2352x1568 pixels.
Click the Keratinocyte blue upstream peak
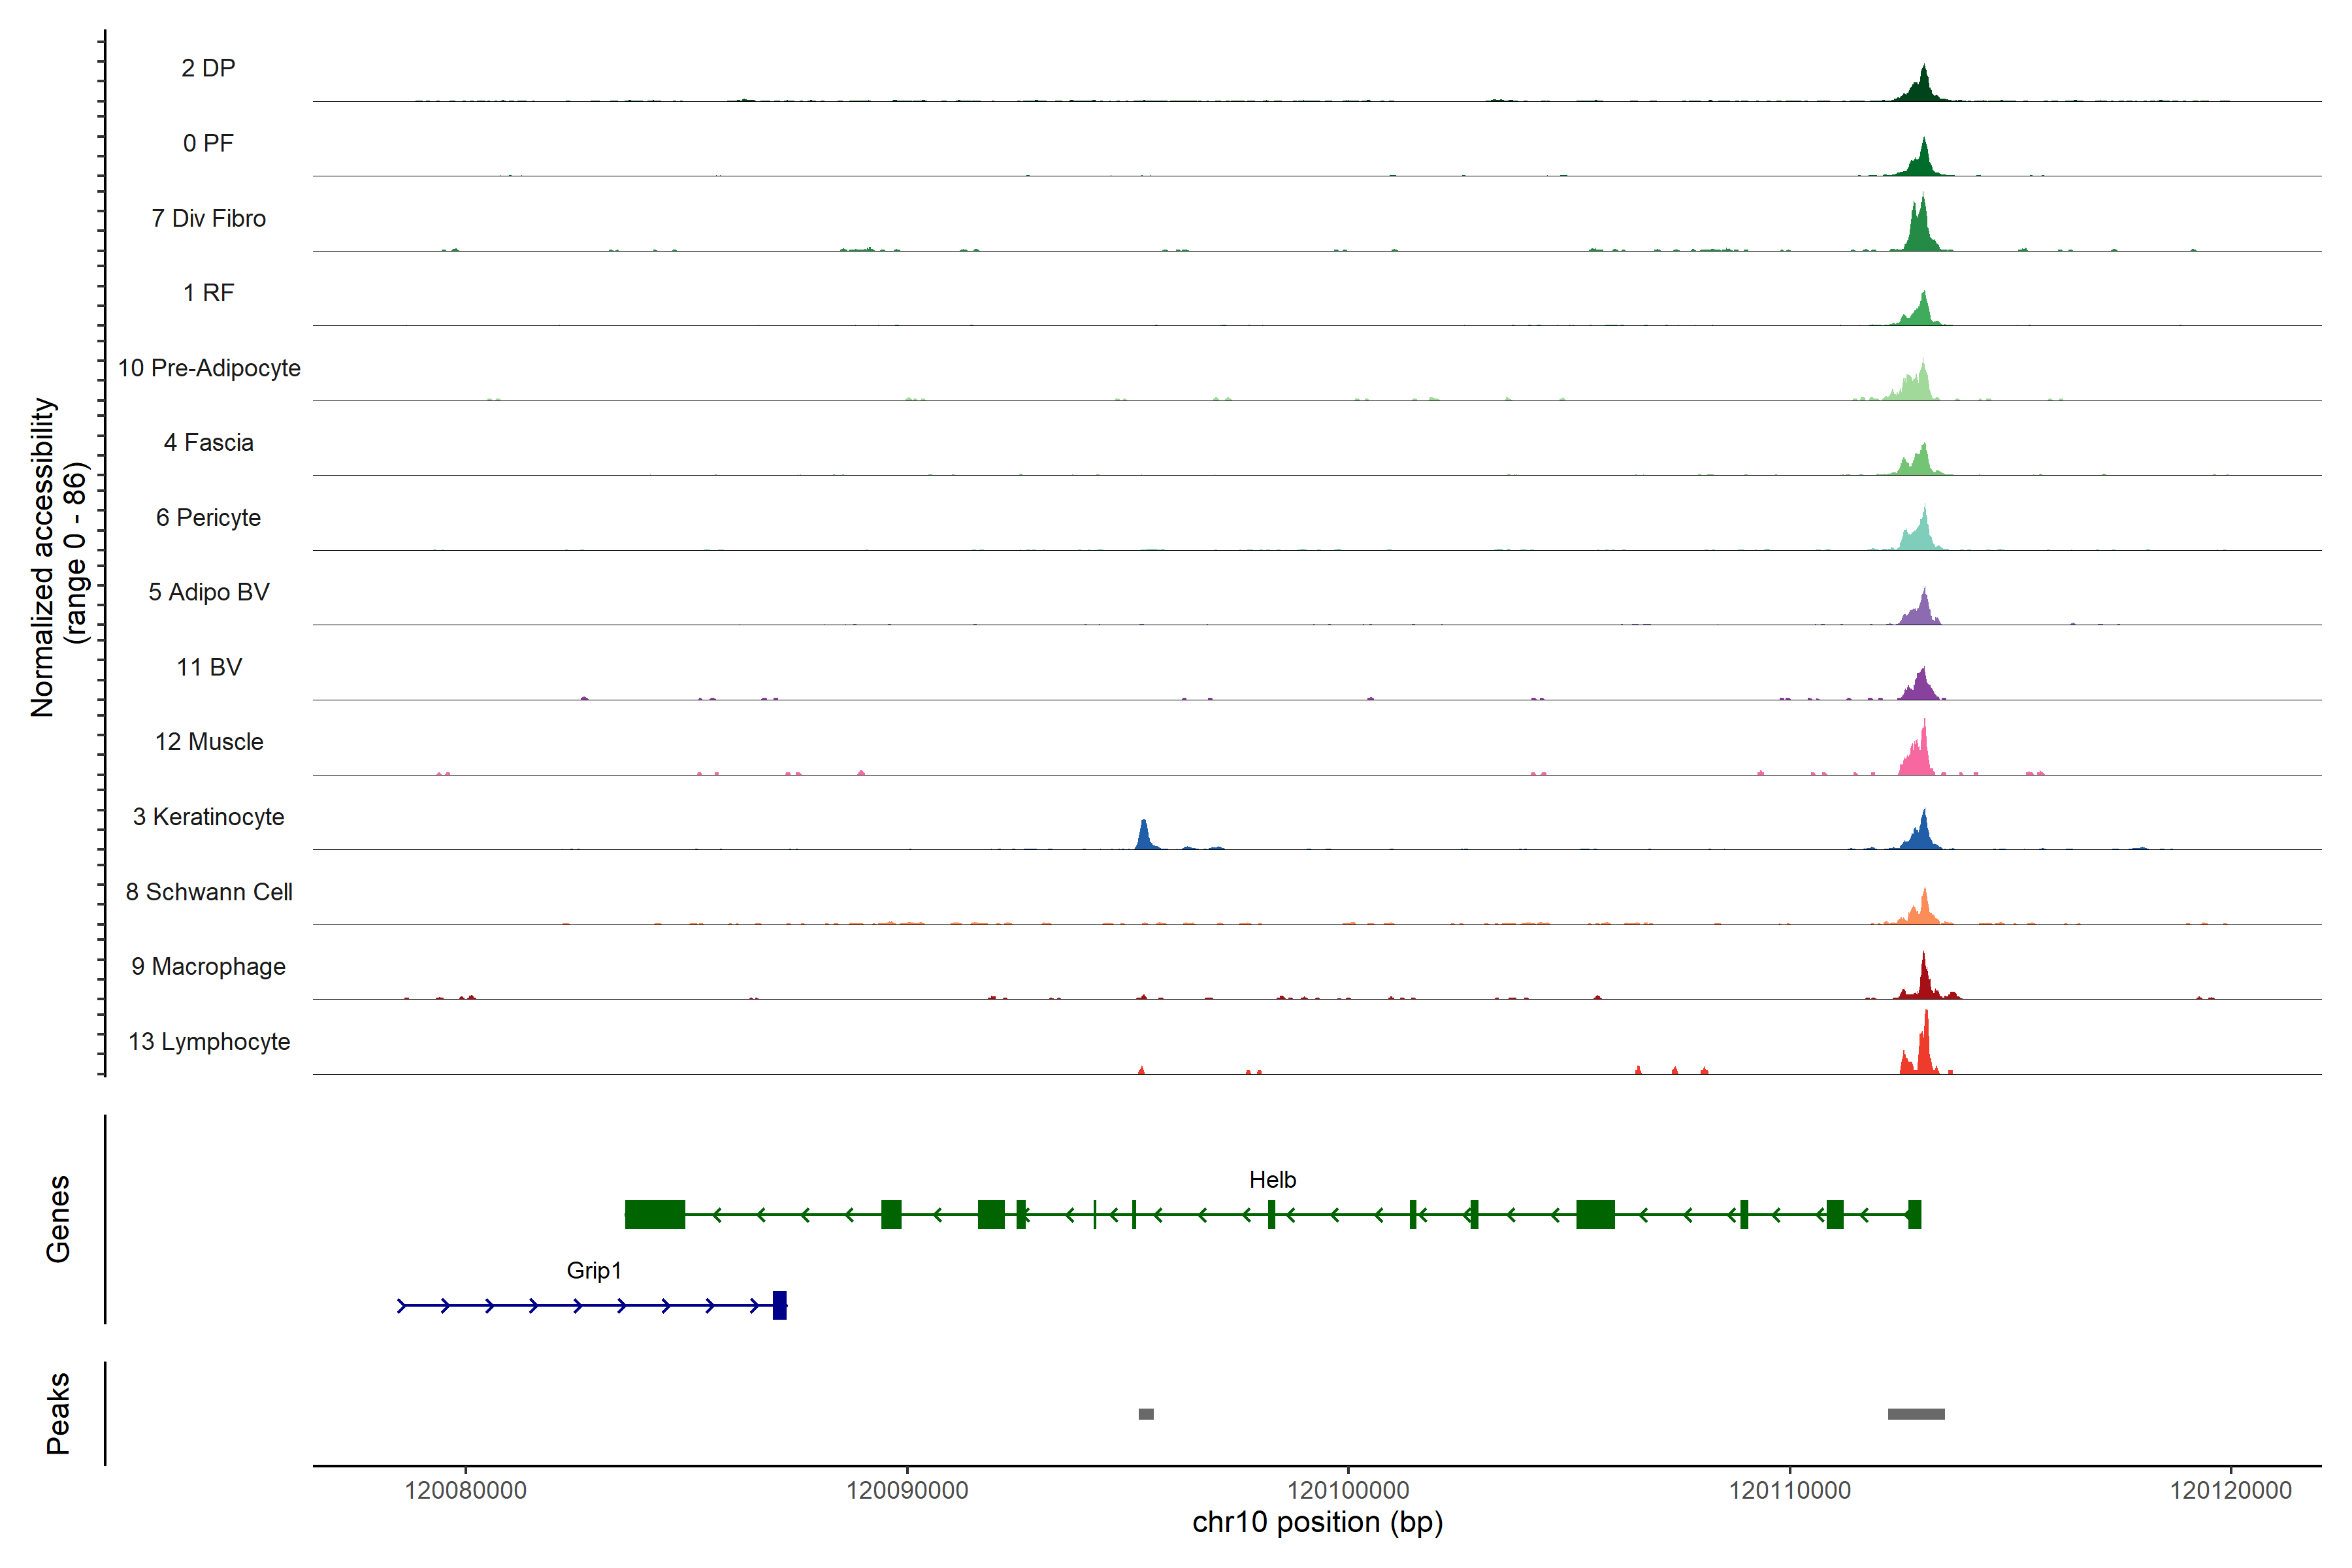[1144, 837]
